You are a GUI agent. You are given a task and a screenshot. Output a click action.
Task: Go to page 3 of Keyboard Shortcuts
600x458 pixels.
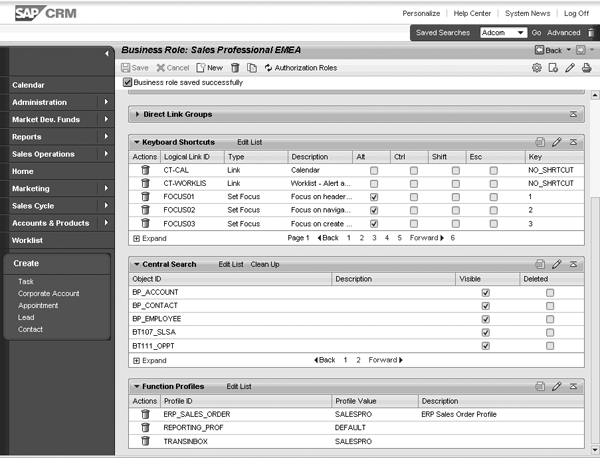[373, 239]
